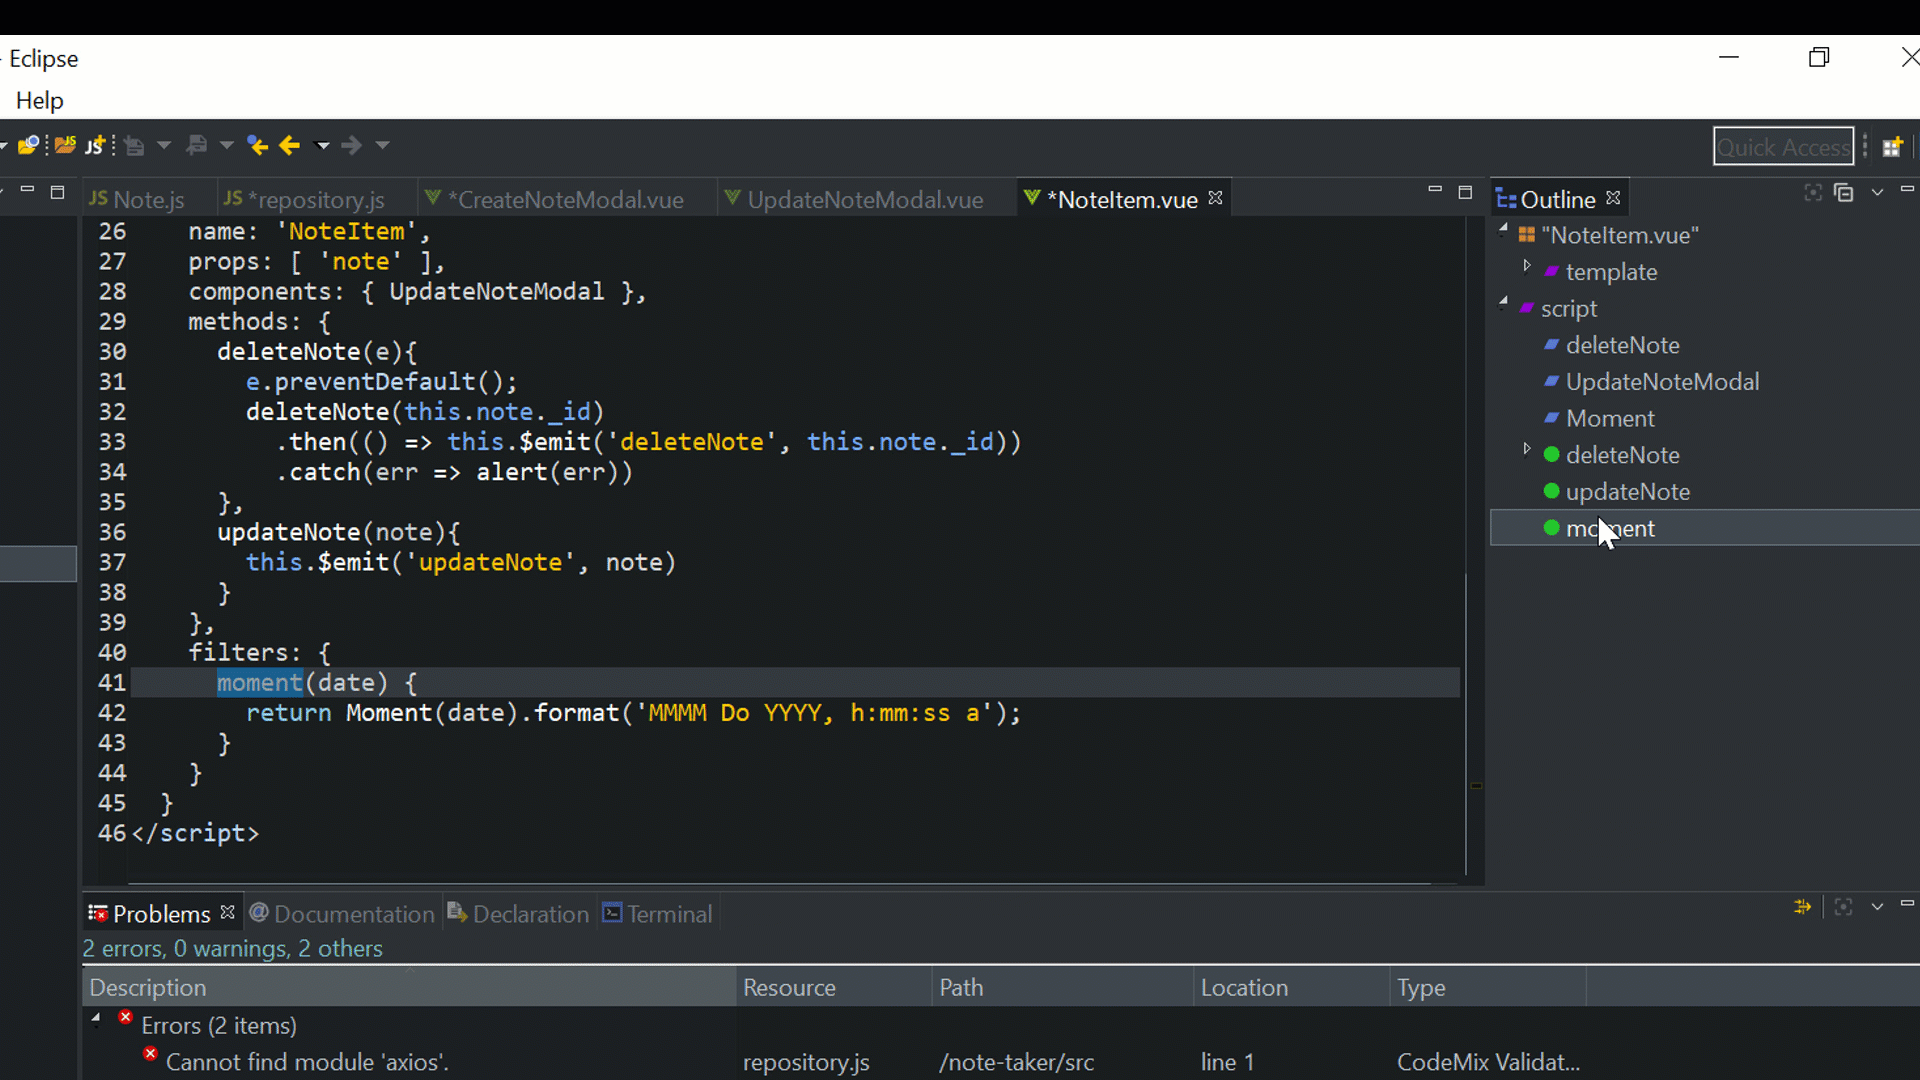
Task: Maximize the editor area
Action: (x=1465, y=192)
